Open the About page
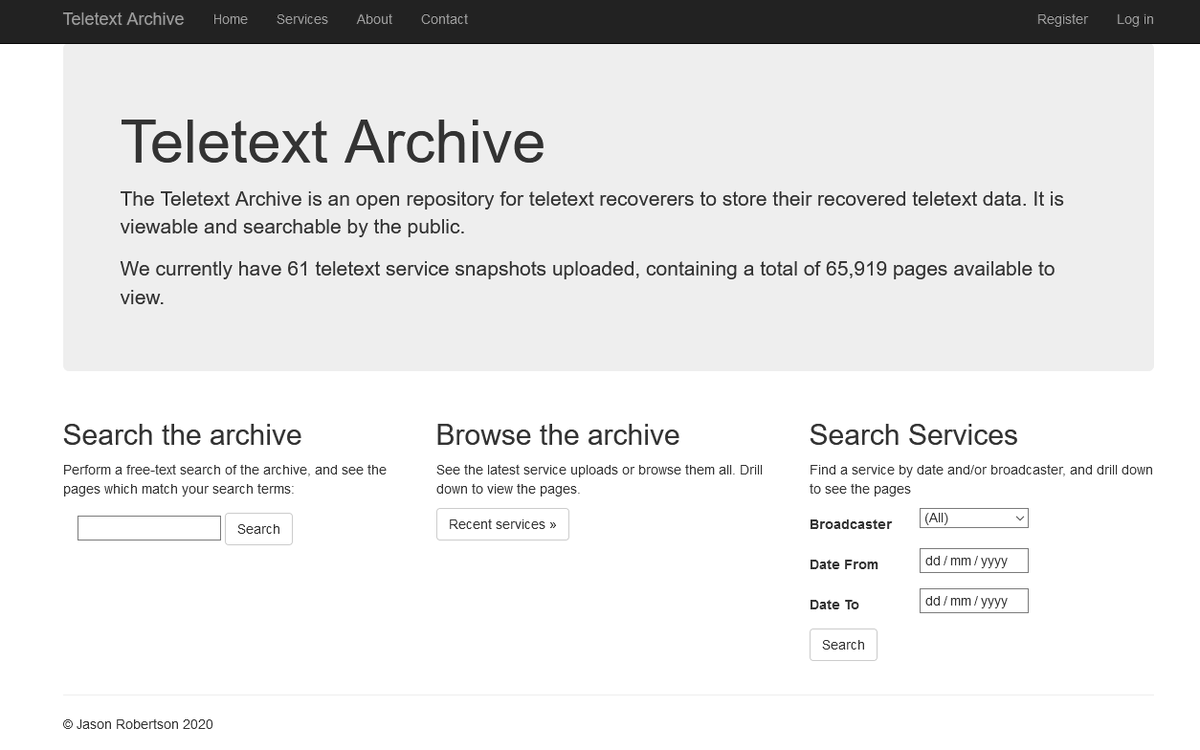 [x=374, y=19]
